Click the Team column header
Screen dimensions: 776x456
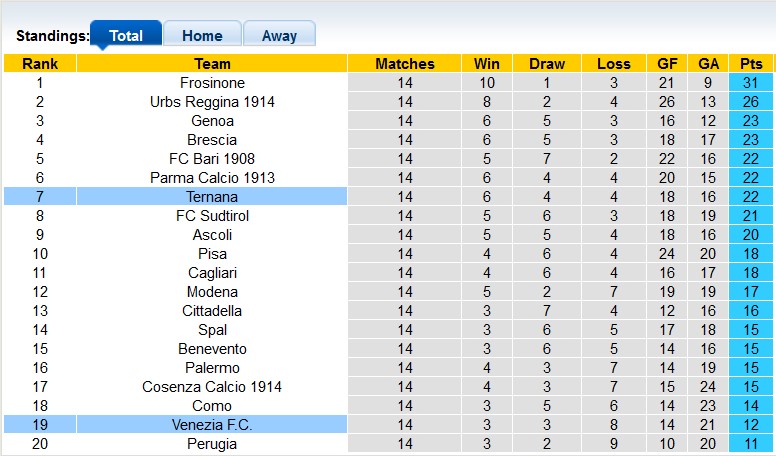click(212, 64)
